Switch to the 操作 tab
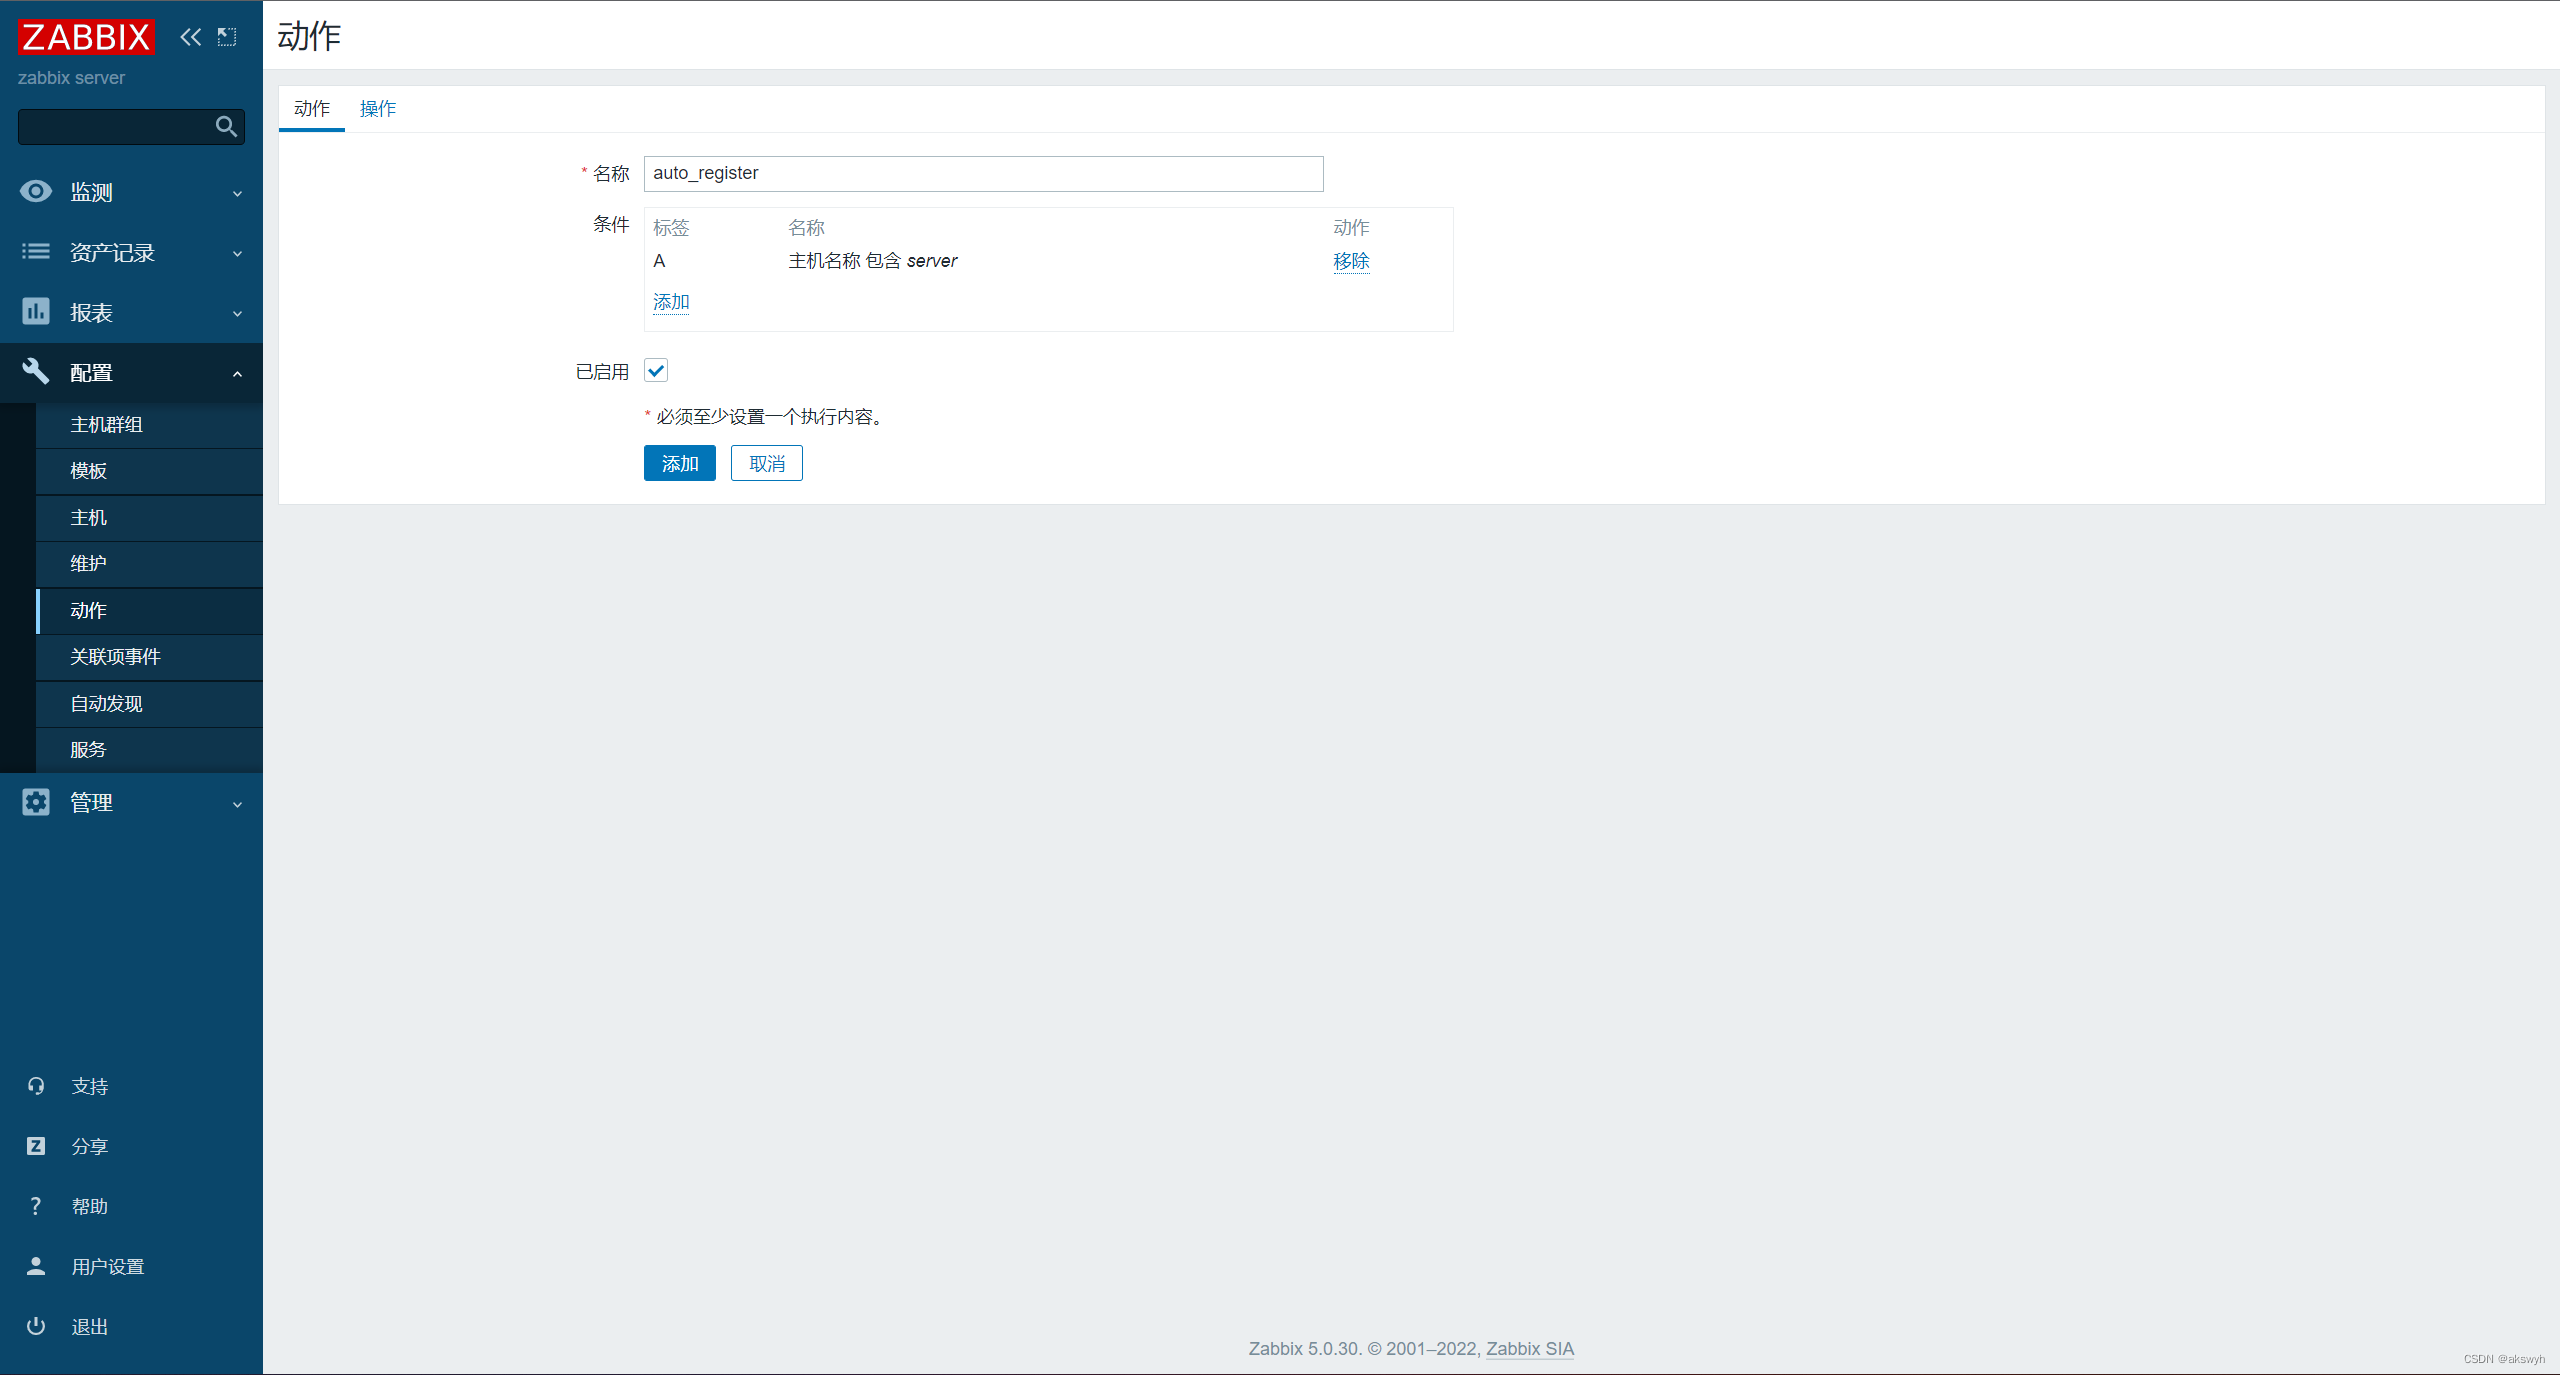This screenshot has height=1375, width=2560. pyautogui.click(x=378, y=109)
